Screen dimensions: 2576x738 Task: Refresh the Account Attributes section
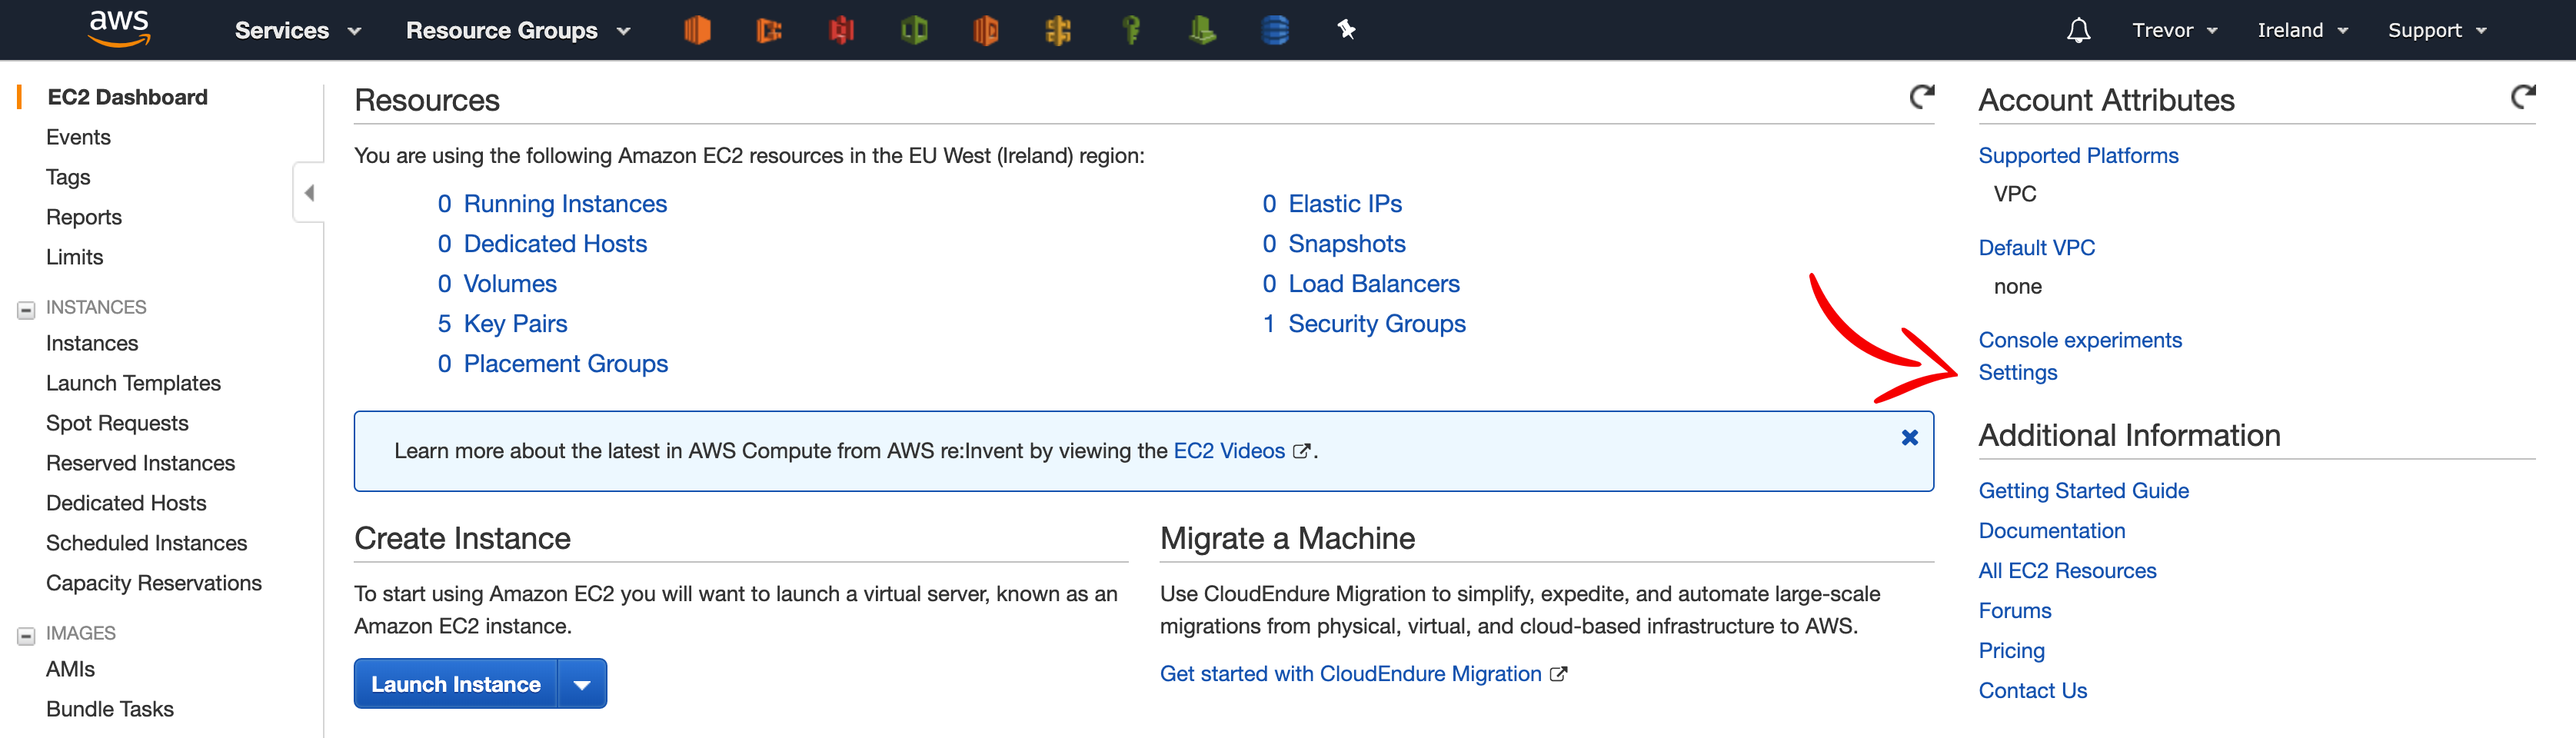coord(2523,97)
